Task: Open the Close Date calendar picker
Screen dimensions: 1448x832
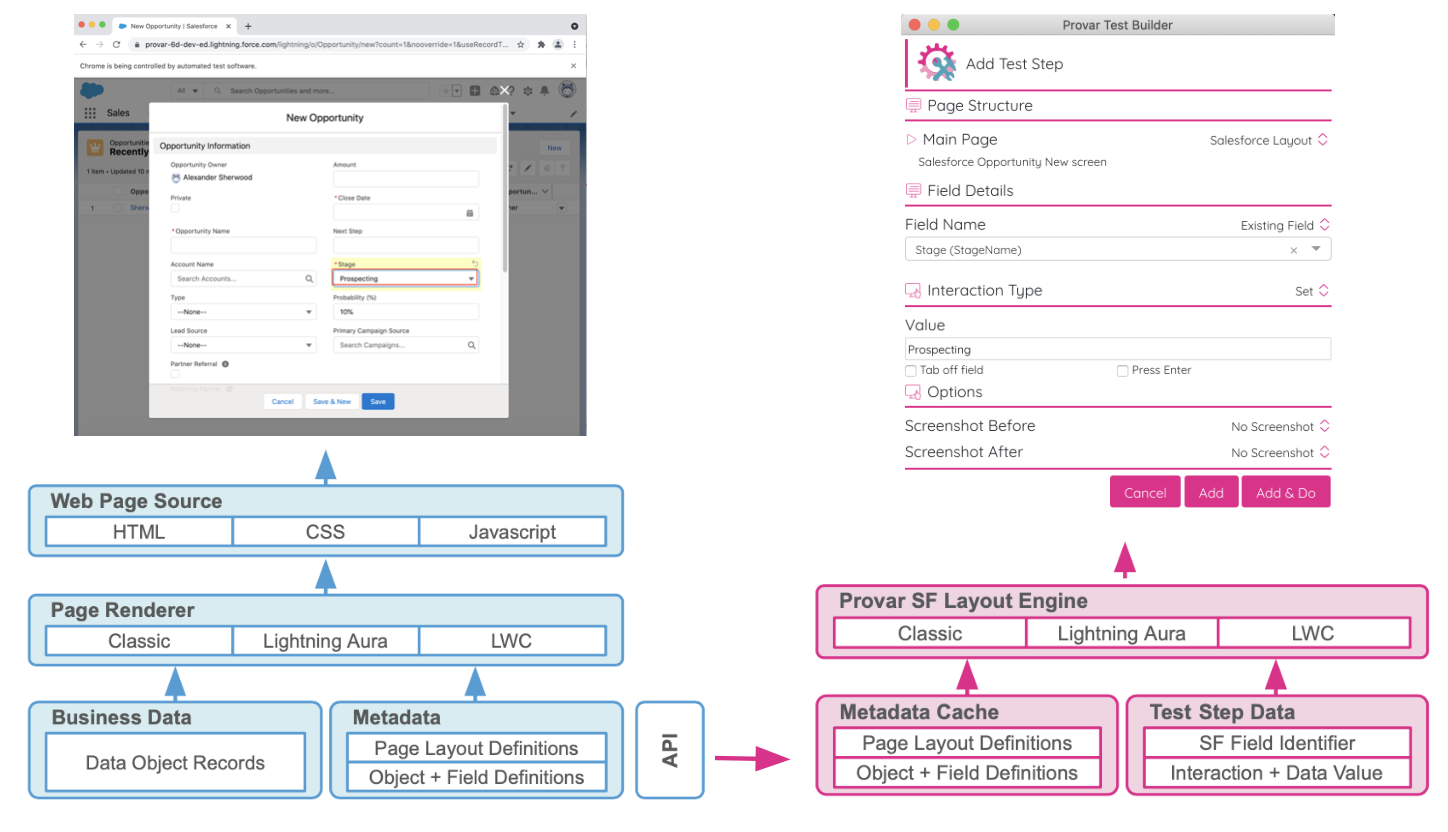Action: coord(469,213)
